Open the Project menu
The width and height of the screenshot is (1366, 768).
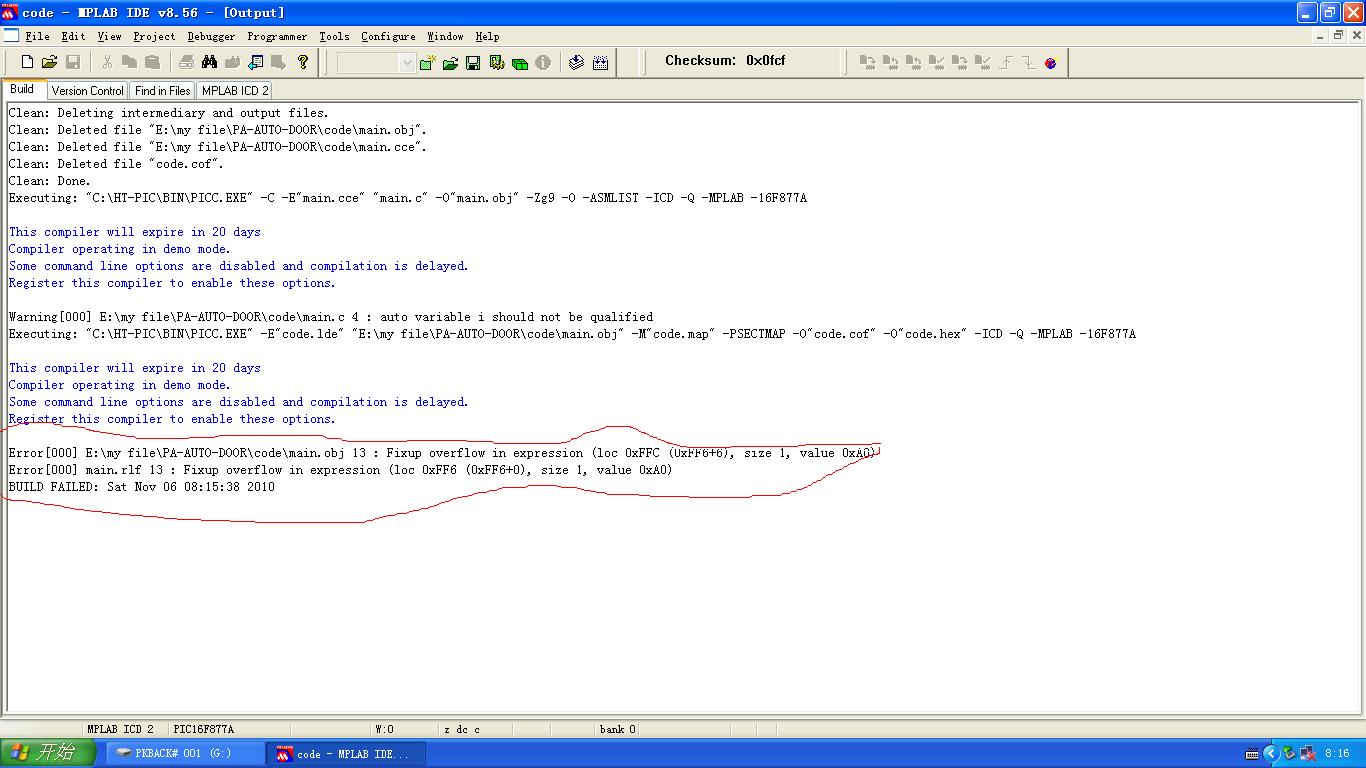154,36
